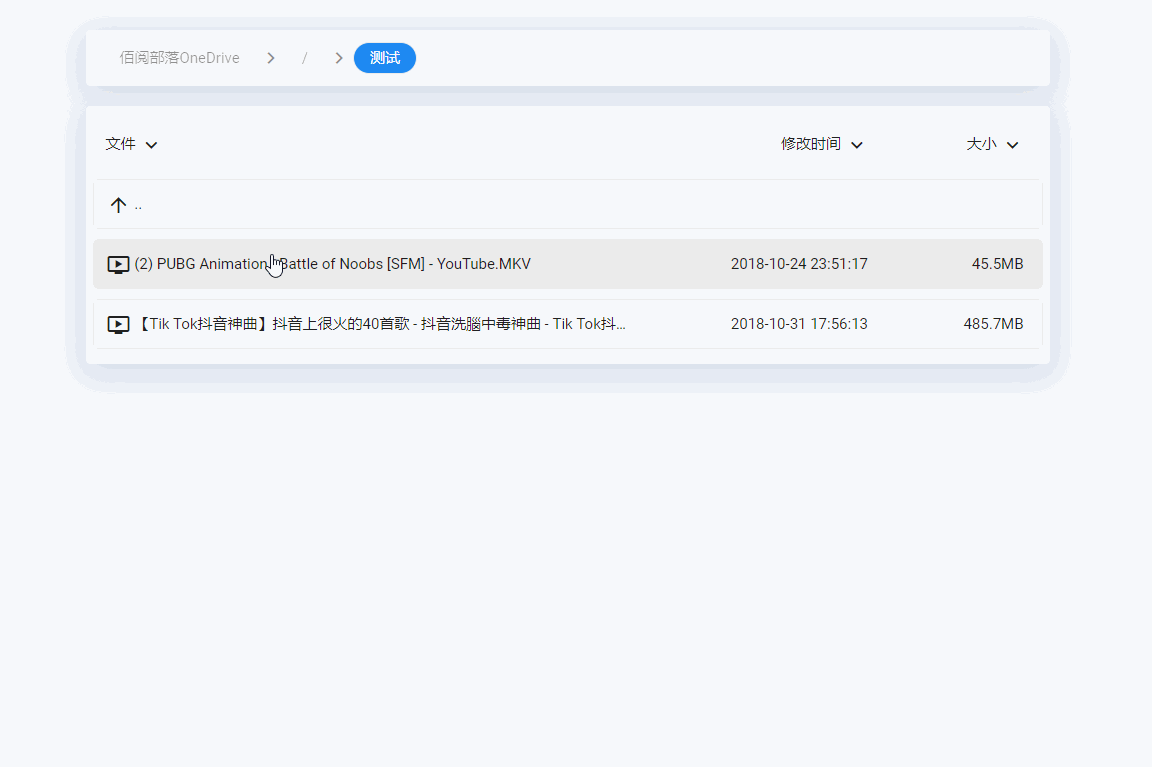
Task: Go to parent folder '..' row
Action: 568,204
